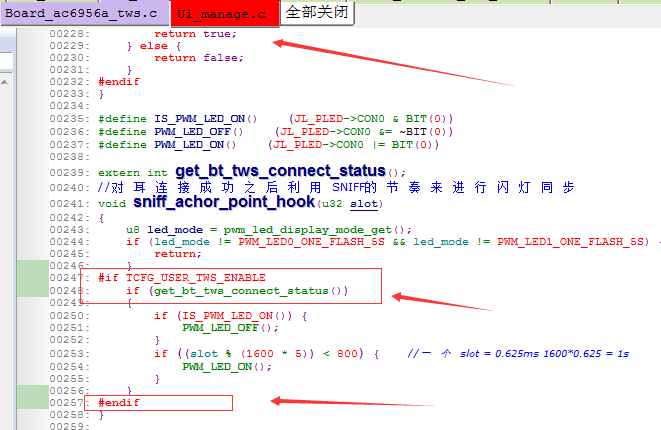Click line number 00253
This screenshot has width=661, height=430.
pyautogui.click(x=69, y=354)
